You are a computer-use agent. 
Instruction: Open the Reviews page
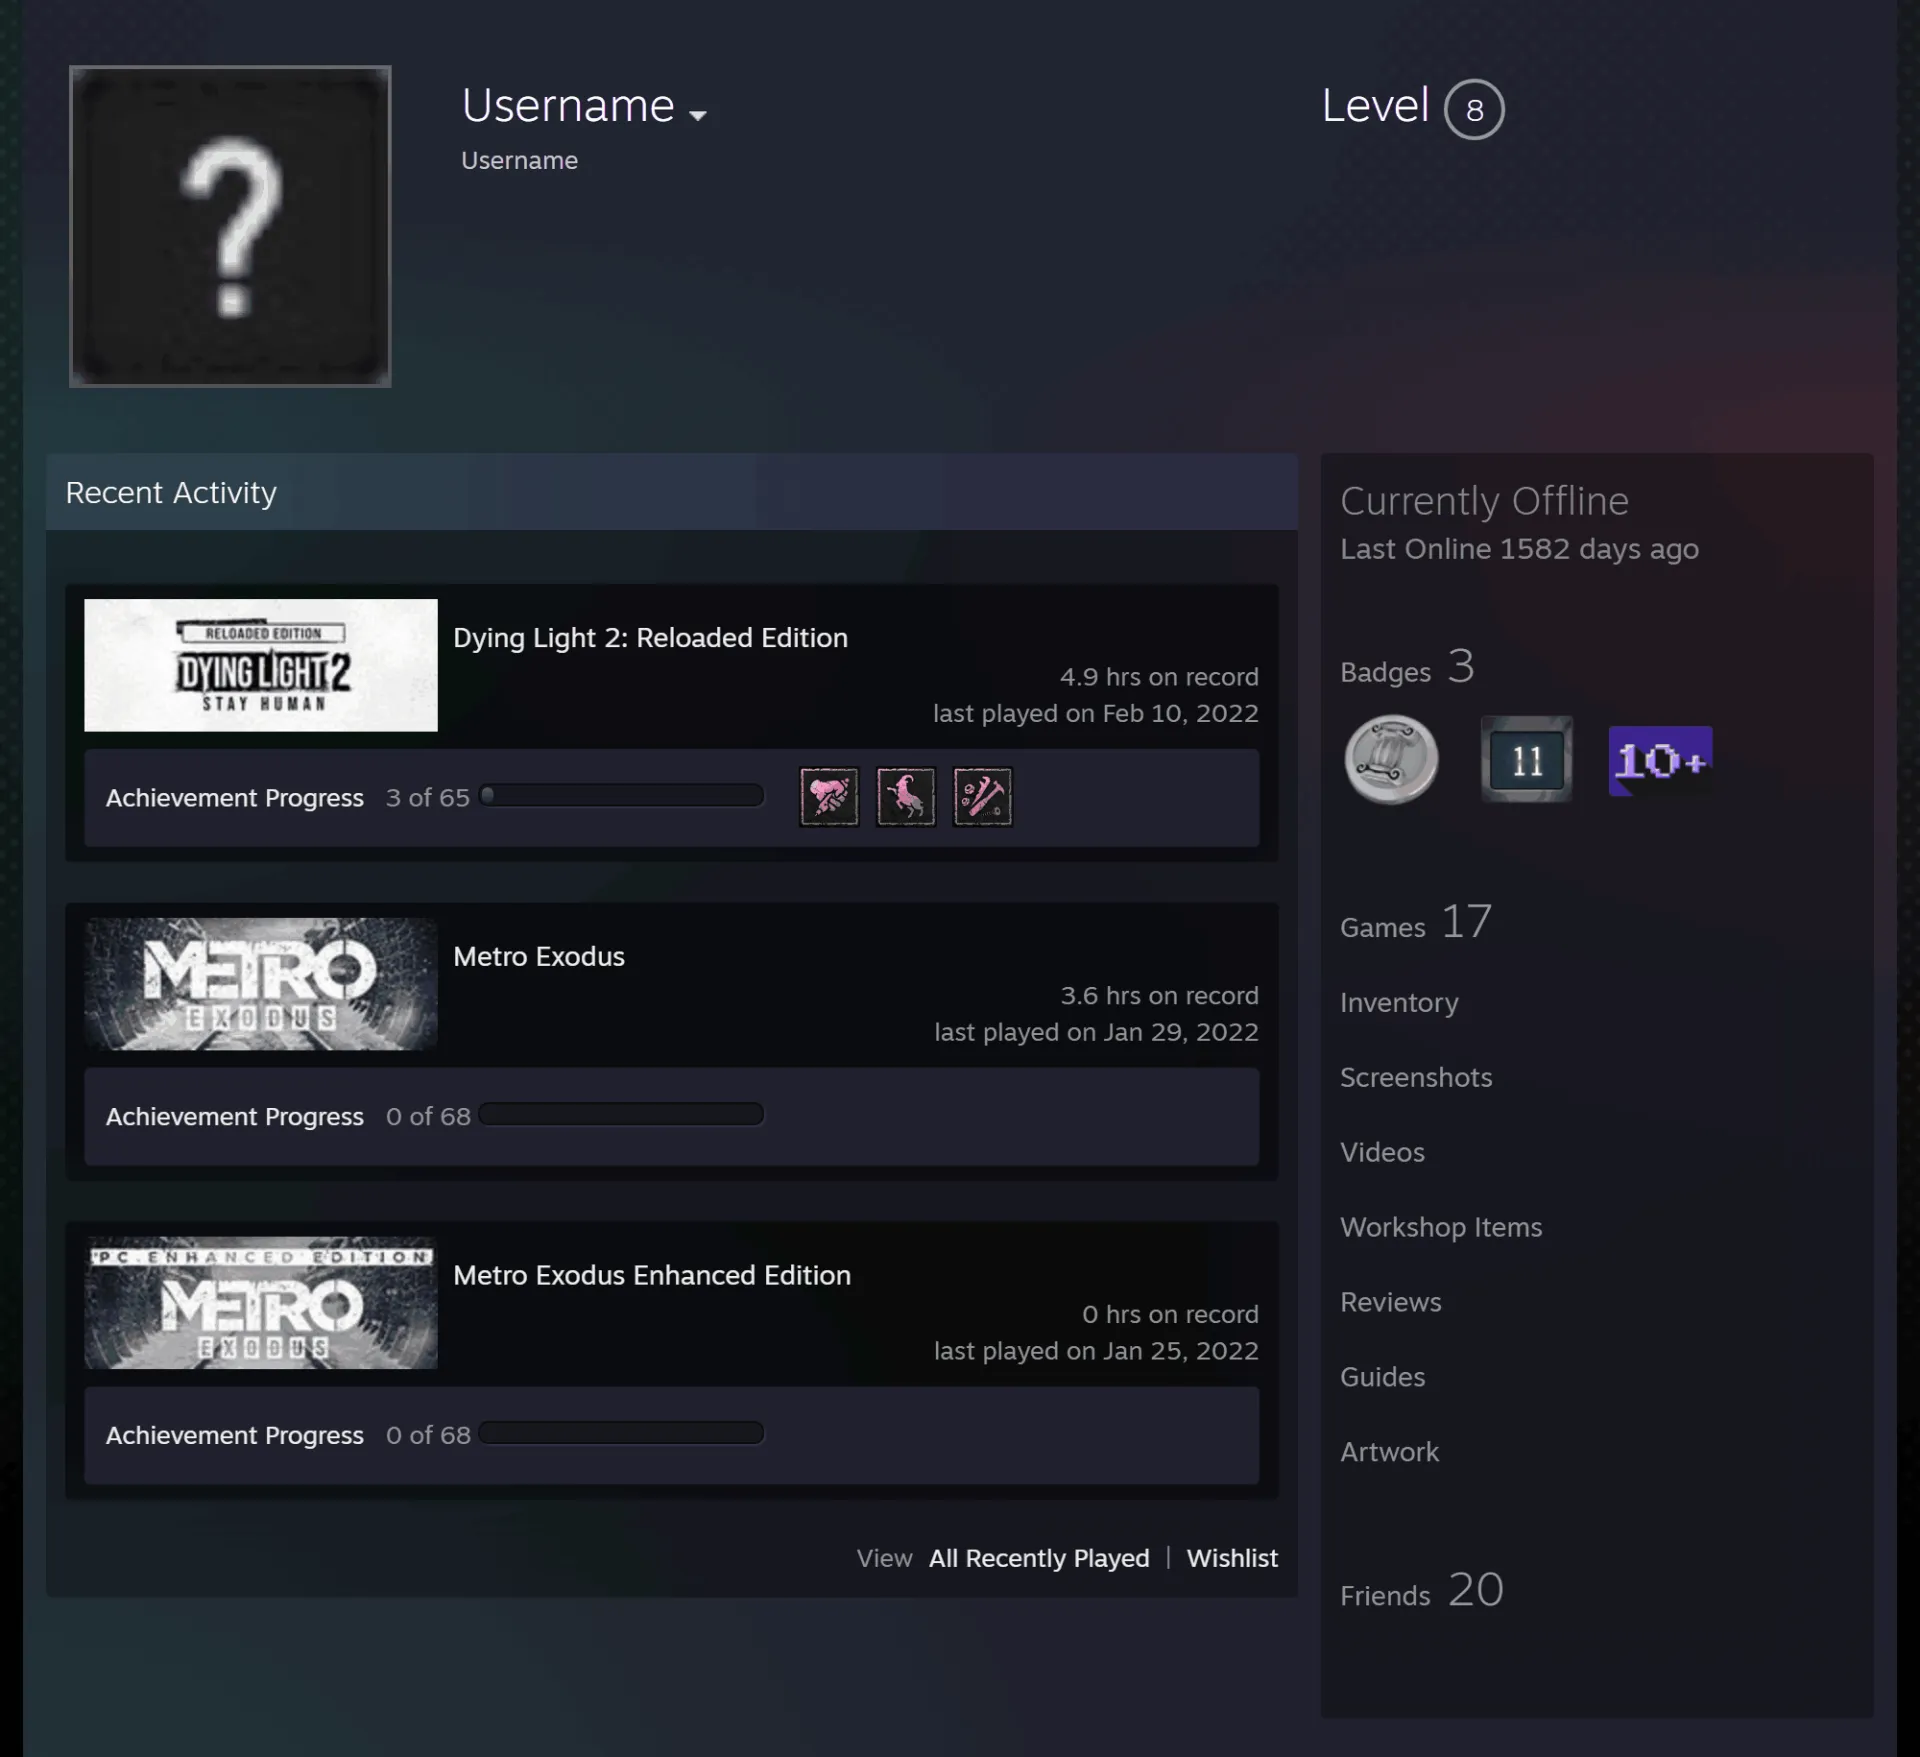pos(1391,1302)
